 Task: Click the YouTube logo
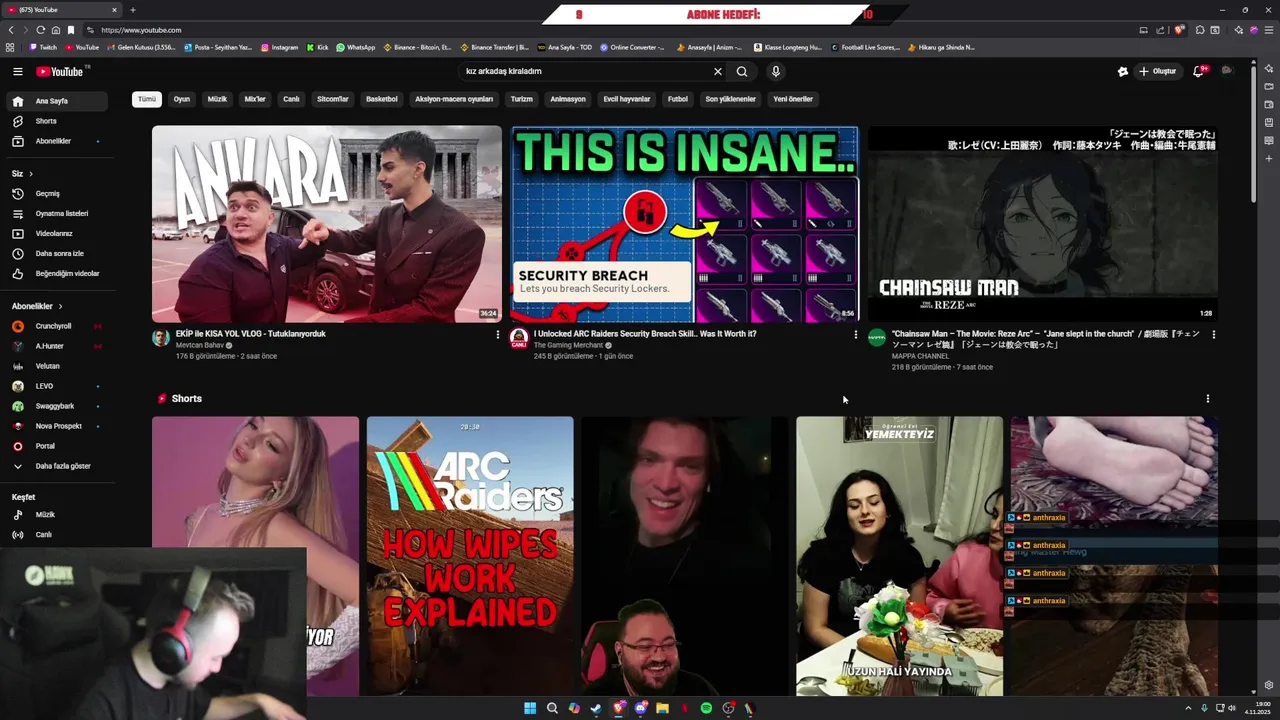[60, 72]
